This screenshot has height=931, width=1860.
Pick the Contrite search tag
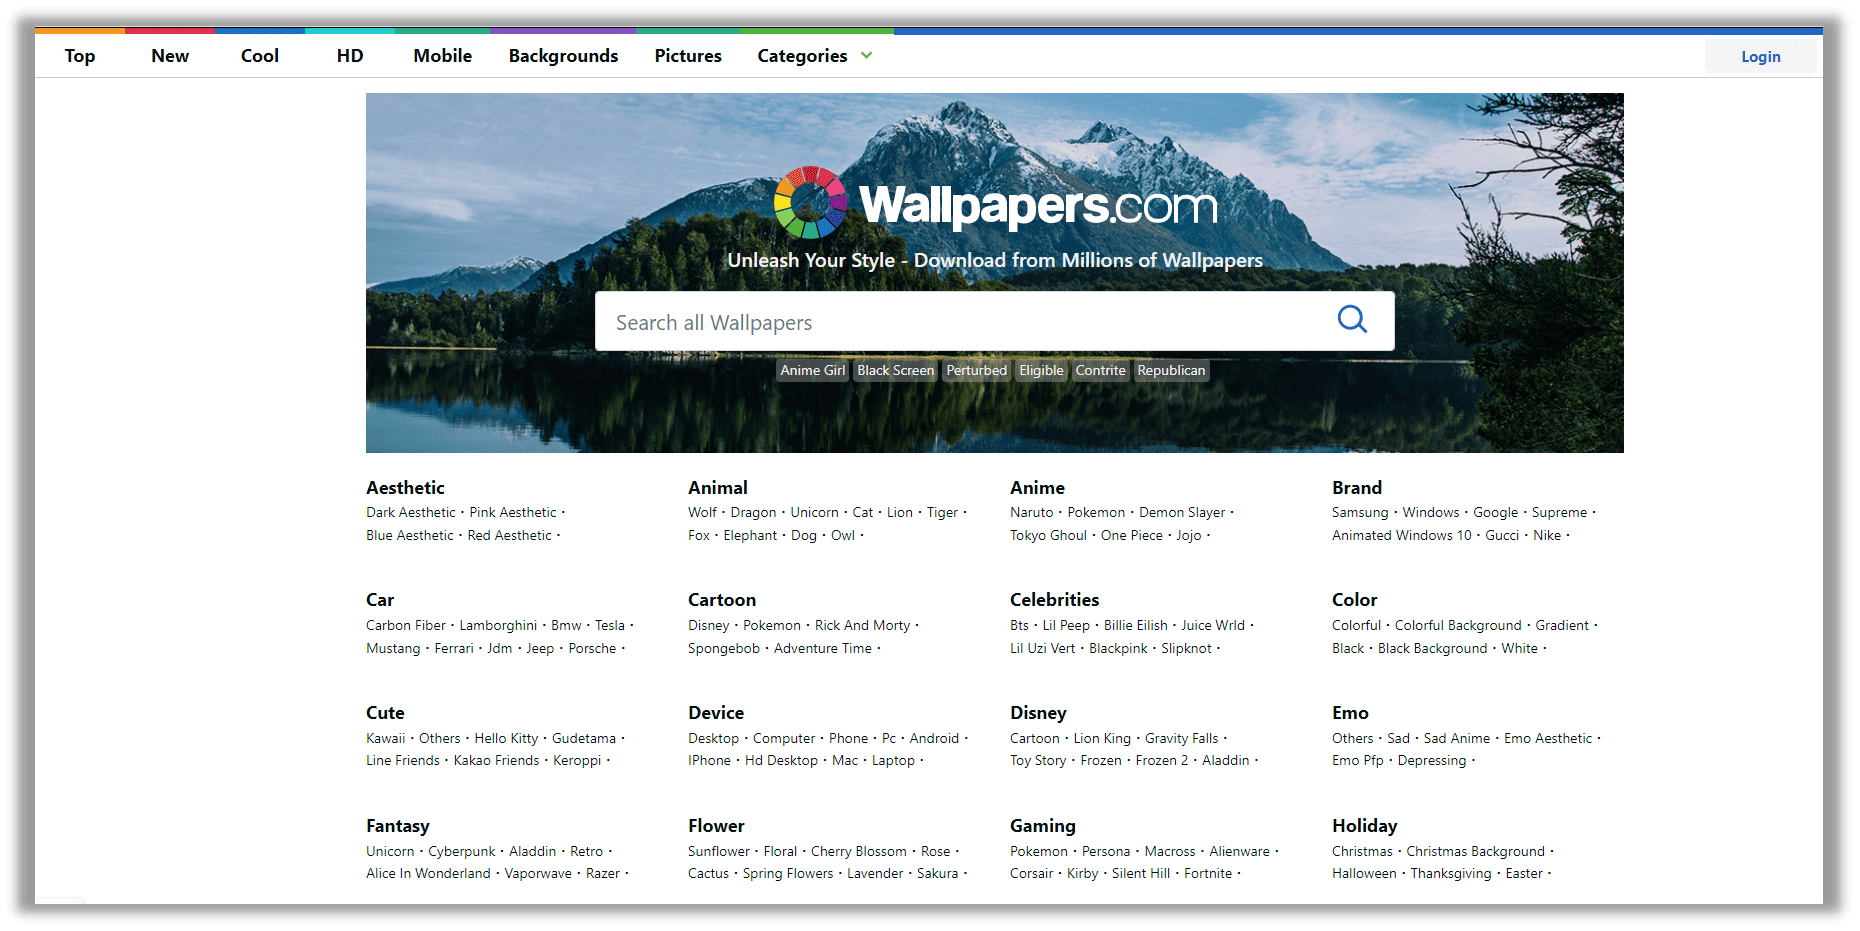[x=1101, y=370]
